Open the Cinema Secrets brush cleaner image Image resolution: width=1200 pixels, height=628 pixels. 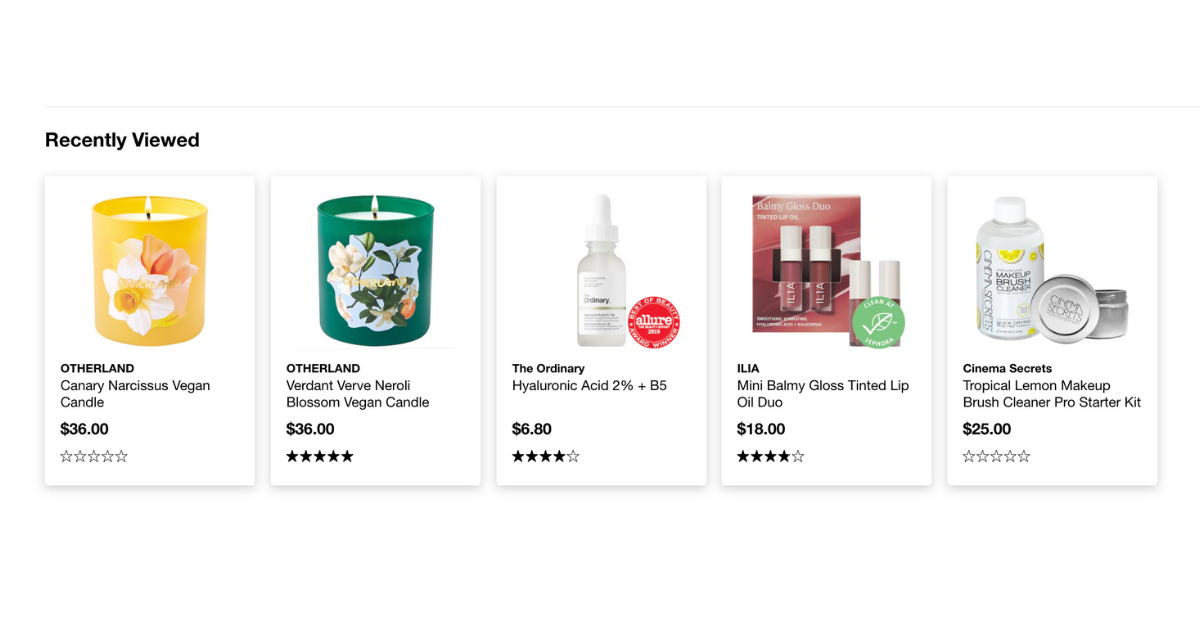pyautogui.click(x=1052, y=269)
